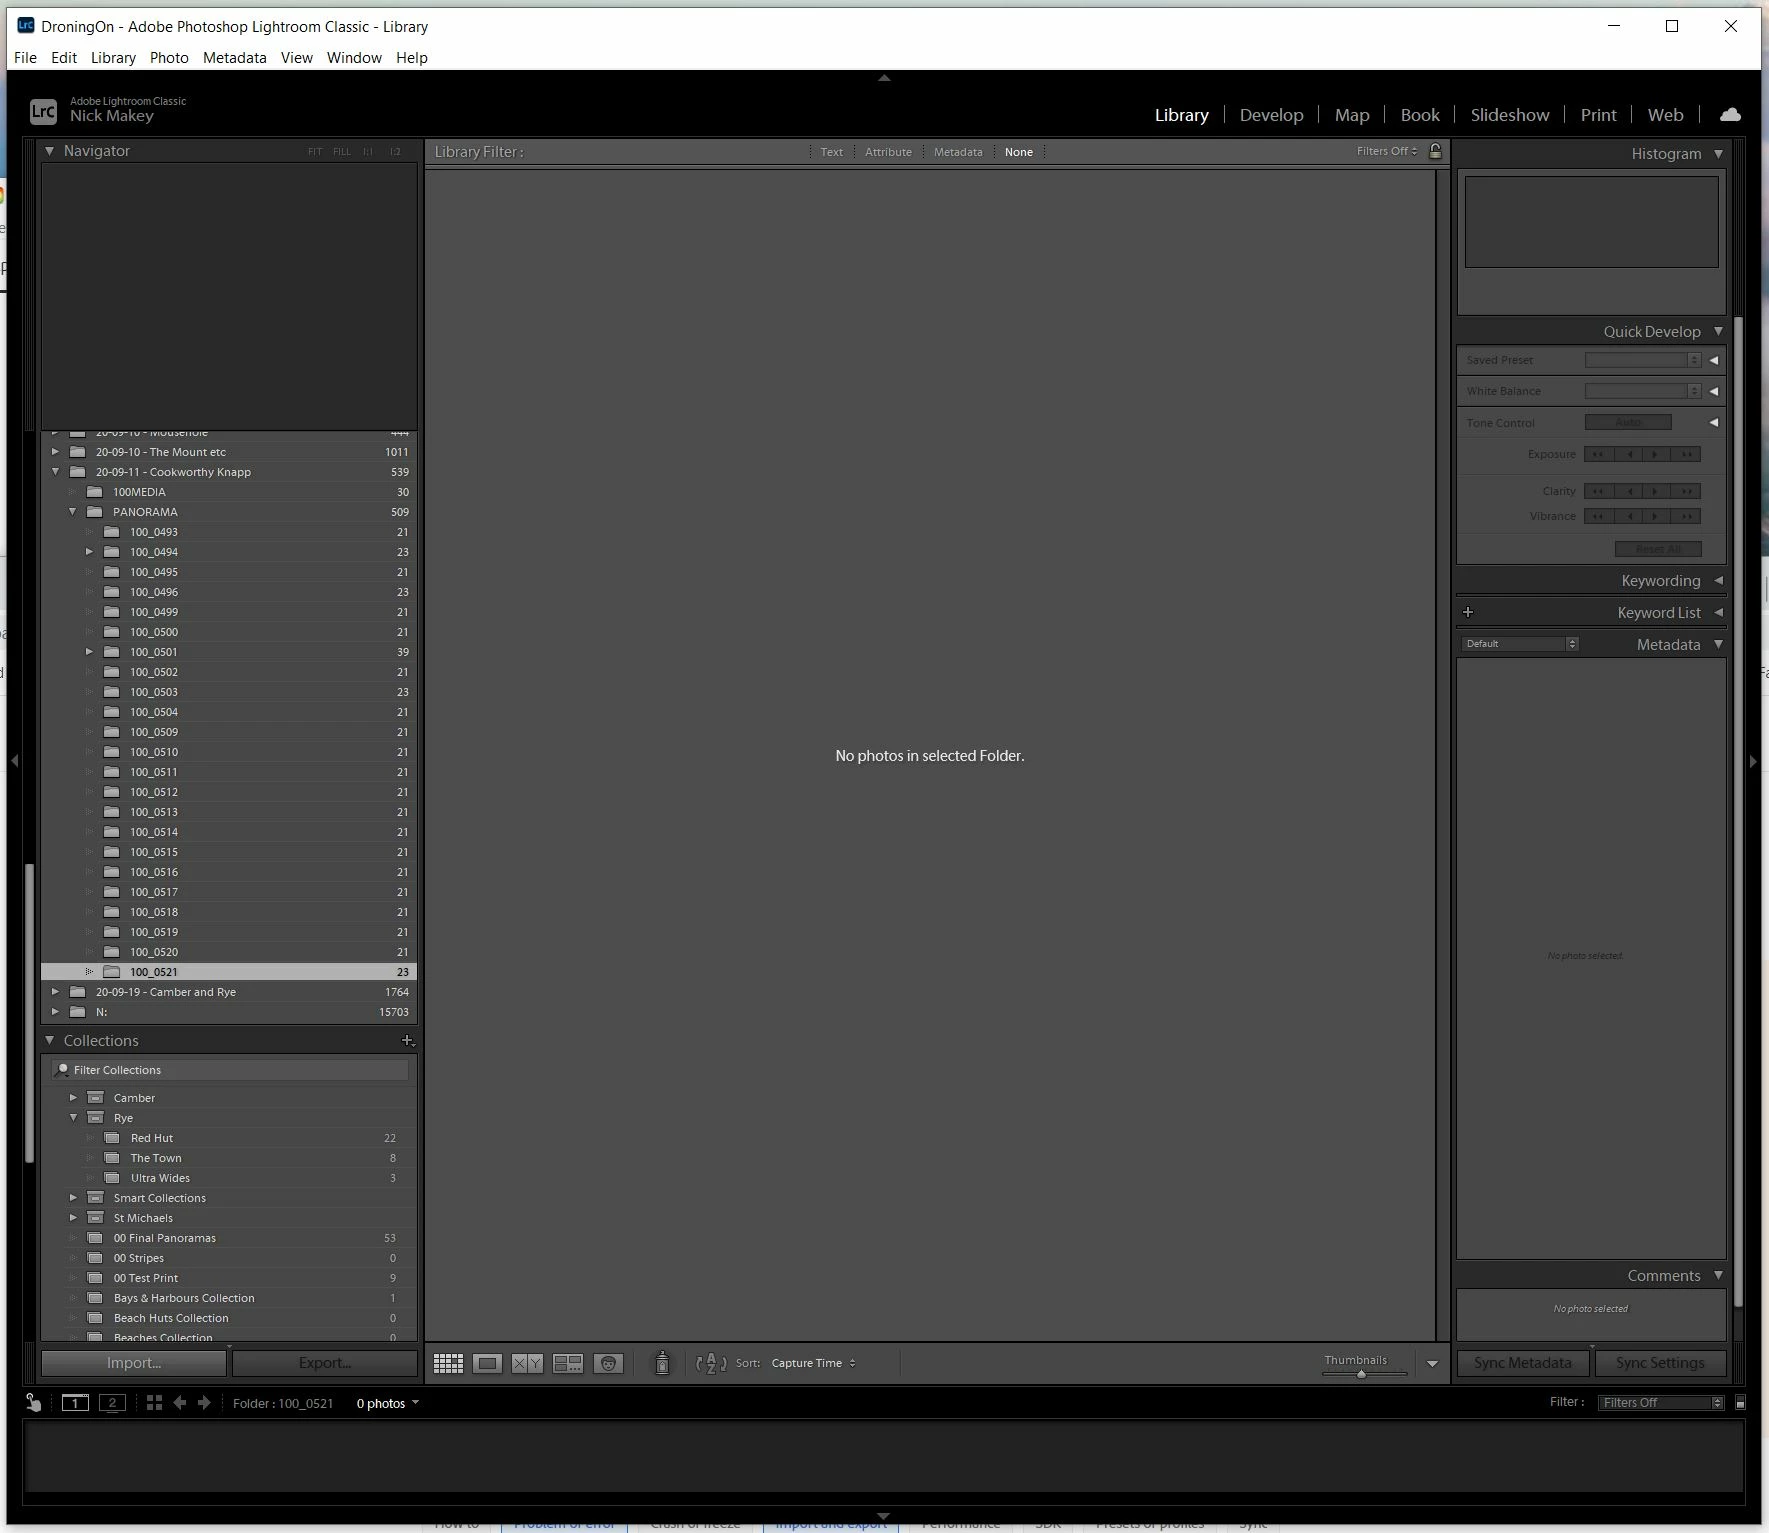Select the None library filter
Screen dimensions: 1769x1533
pos(1019,152)
